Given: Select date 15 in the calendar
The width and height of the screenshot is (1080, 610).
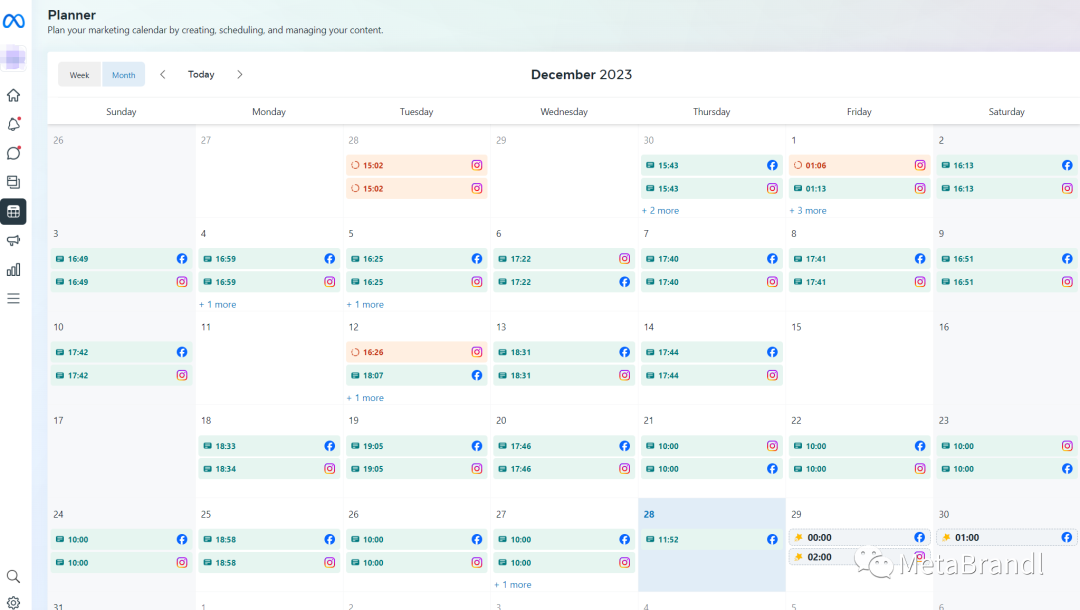Looking at the screenshot, I should [x=796, y=327].
